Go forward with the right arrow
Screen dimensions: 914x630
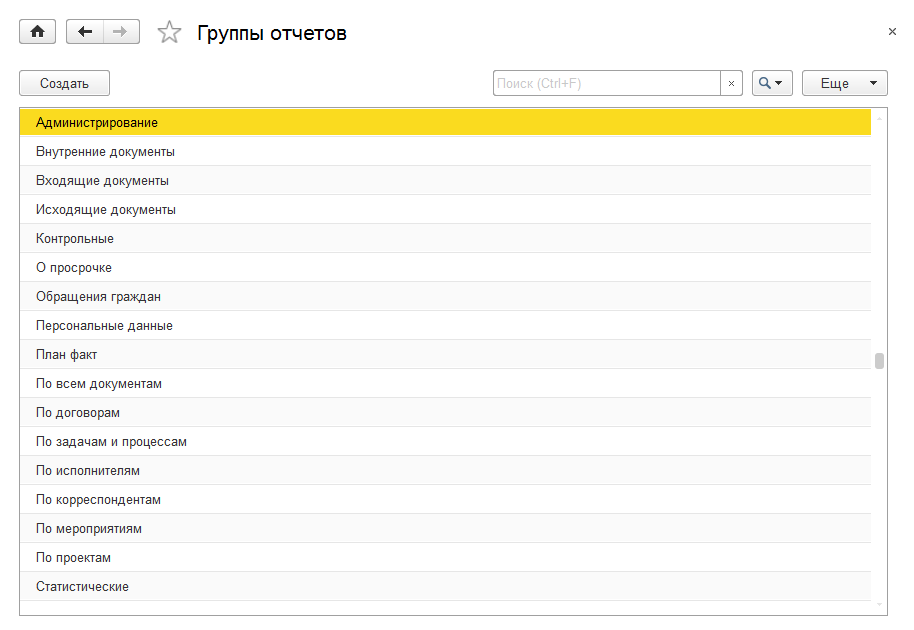(x=120, y=32)
